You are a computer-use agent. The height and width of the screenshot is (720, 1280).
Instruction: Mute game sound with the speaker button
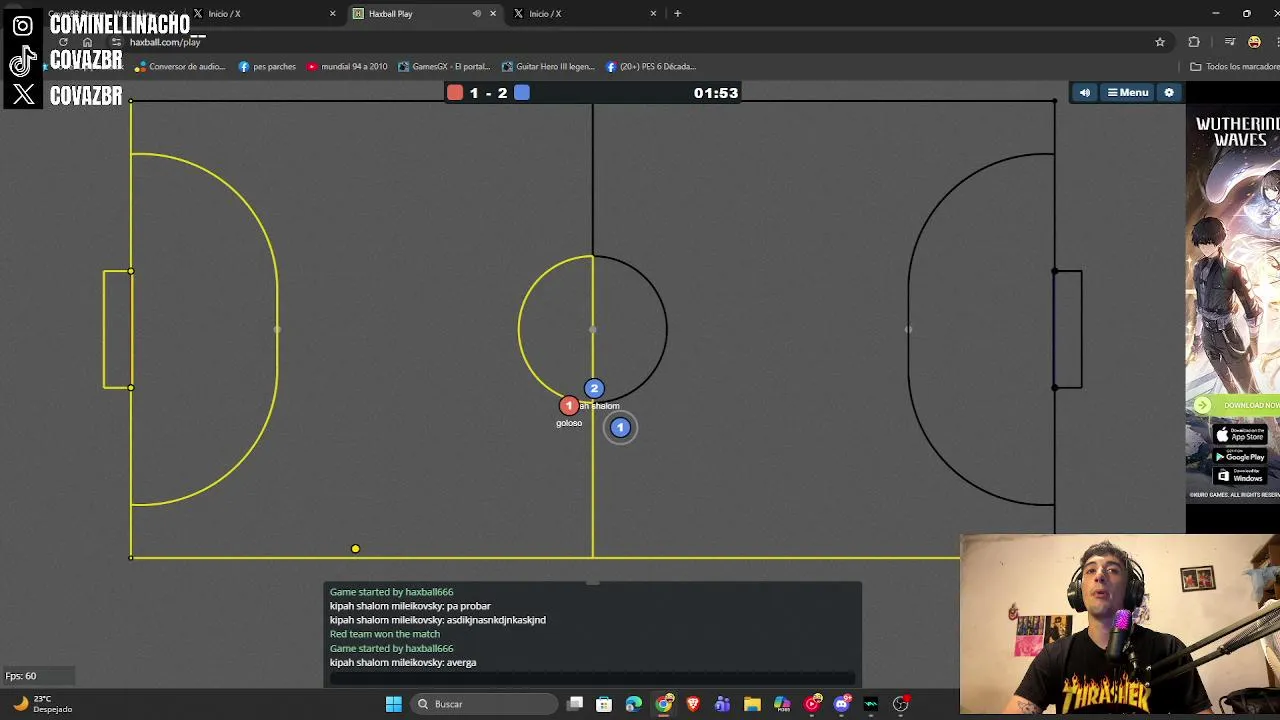pos(1085,93)
